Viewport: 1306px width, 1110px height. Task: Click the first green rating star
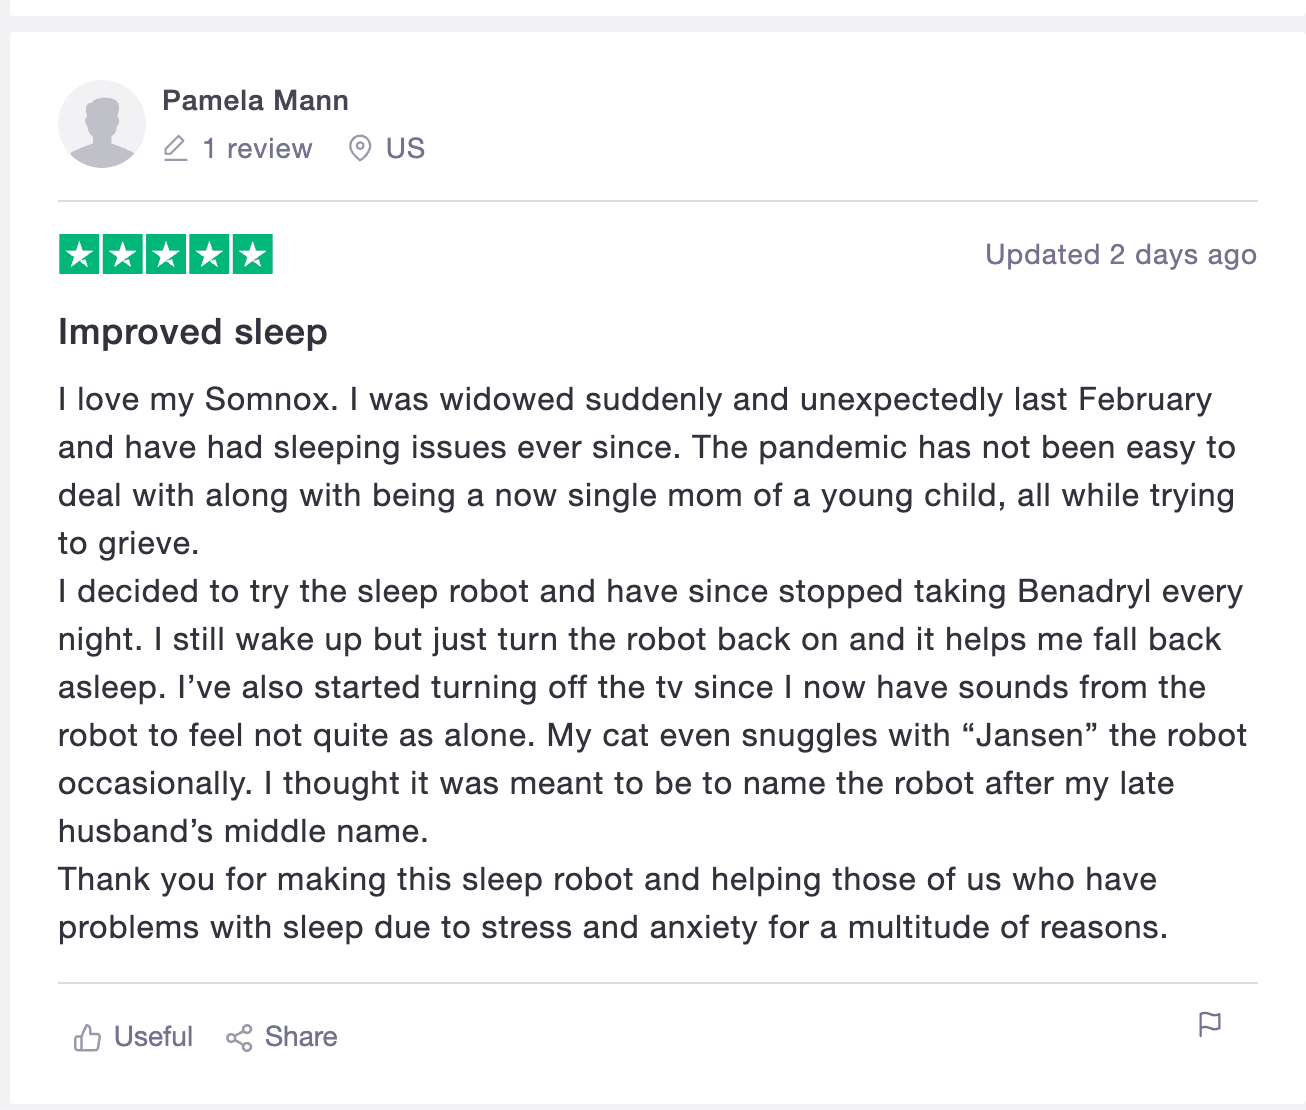tap(79, 255)
